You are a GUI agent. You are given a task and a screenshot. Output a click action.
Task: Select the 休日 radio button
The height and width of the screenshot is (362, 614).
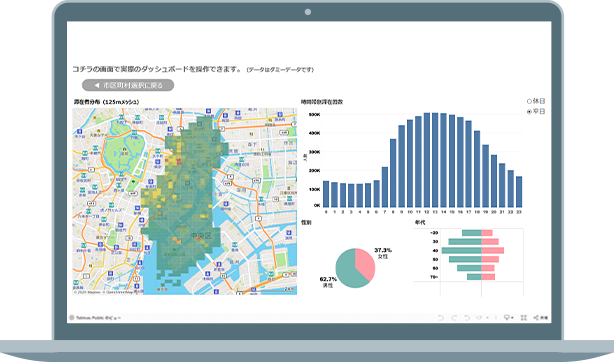[529, 101]
